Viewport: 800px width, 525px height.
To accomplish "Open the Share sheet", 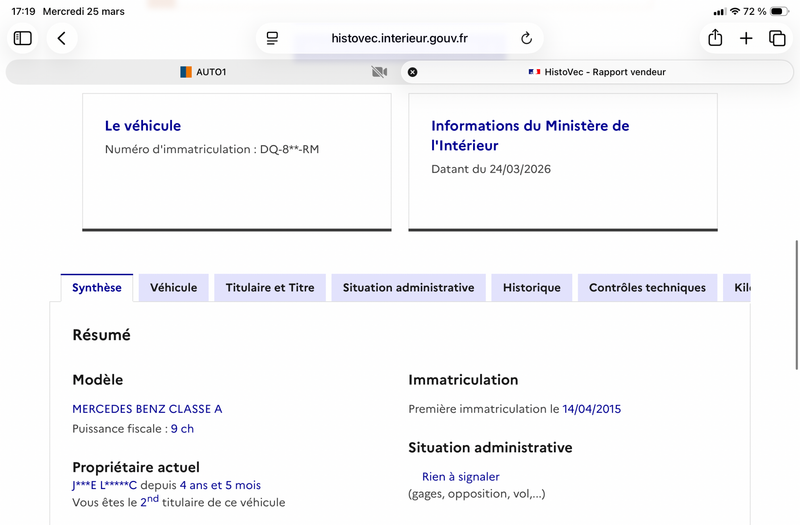I will point(715,38).
